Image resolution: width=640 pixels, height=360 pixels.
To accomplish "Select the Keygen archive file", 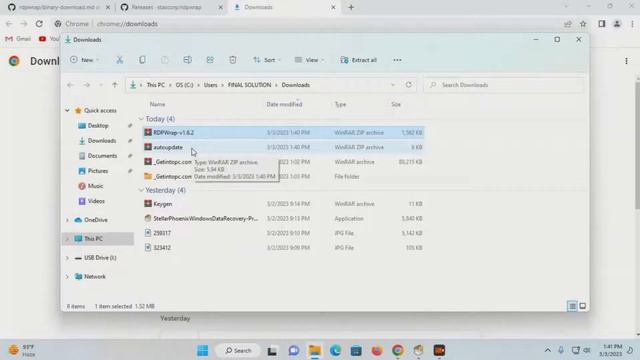I will (283, 204).
